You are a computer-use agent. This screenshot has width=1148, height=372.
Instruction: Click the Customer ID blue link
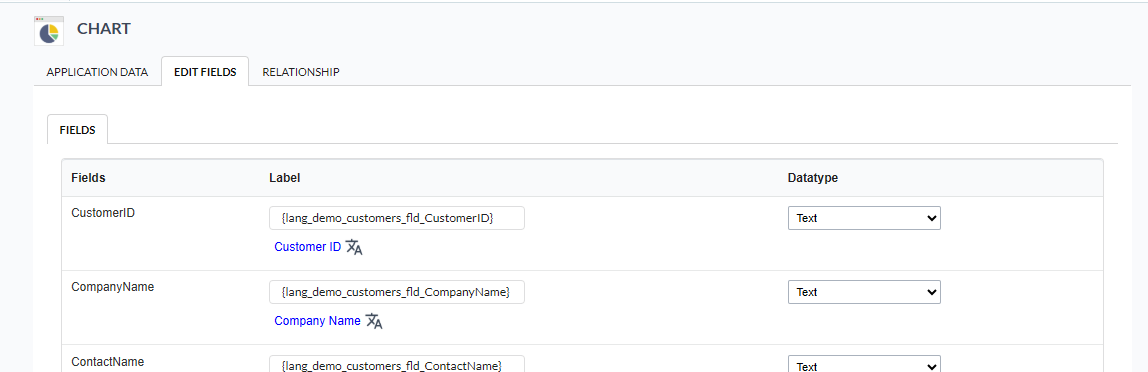[308, 247]
